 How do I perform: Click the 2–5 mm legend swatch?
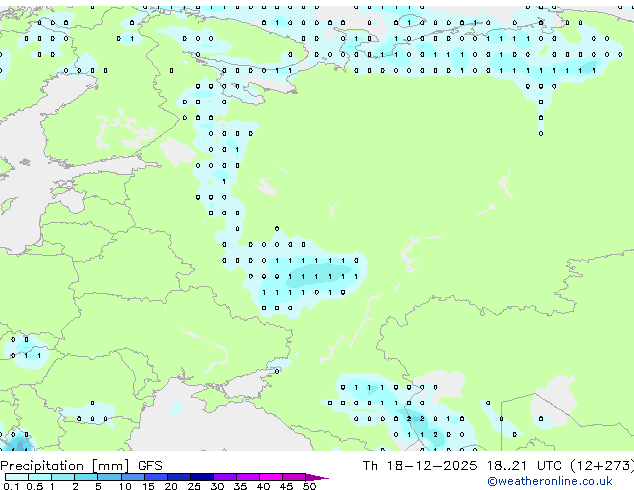(86, 477)
